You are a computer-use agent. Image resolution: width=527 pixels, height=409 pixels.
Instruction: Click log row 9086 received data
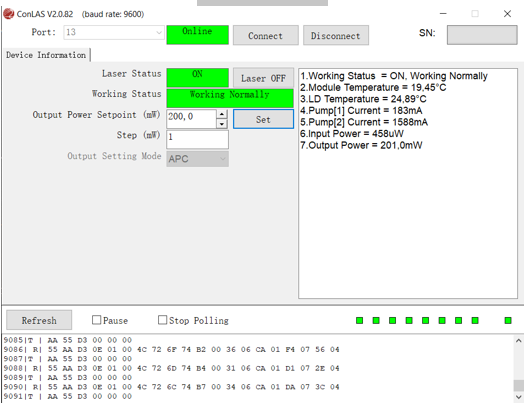point(171,350)
